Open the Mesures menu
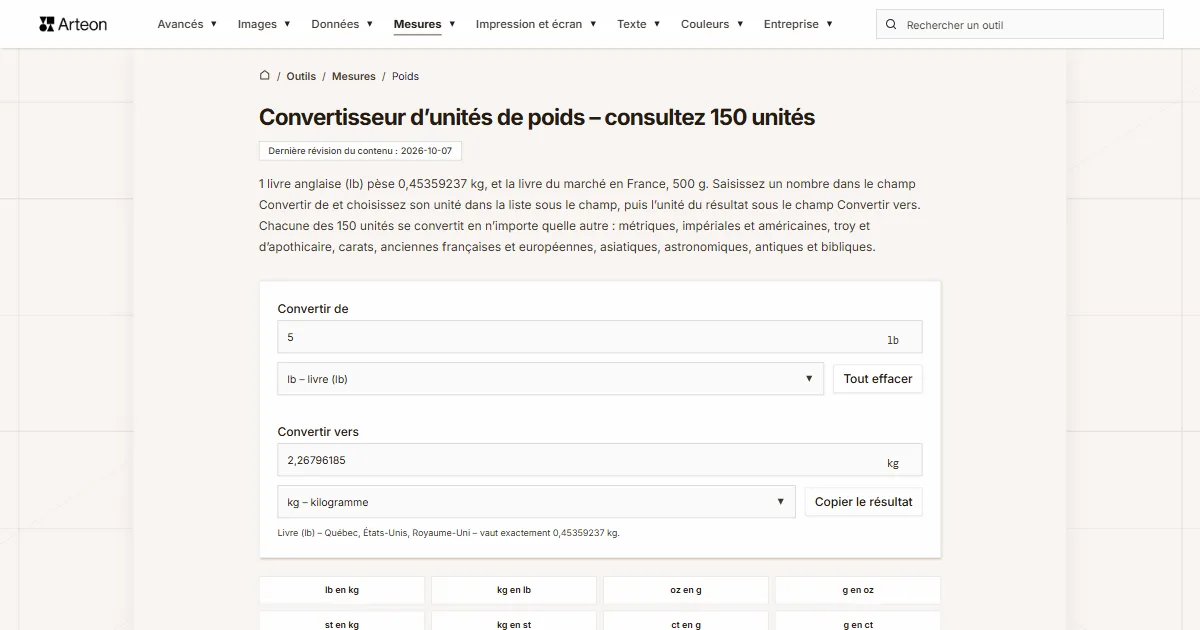This screenshot has width=1200, height=630. [x=424, y=24]
